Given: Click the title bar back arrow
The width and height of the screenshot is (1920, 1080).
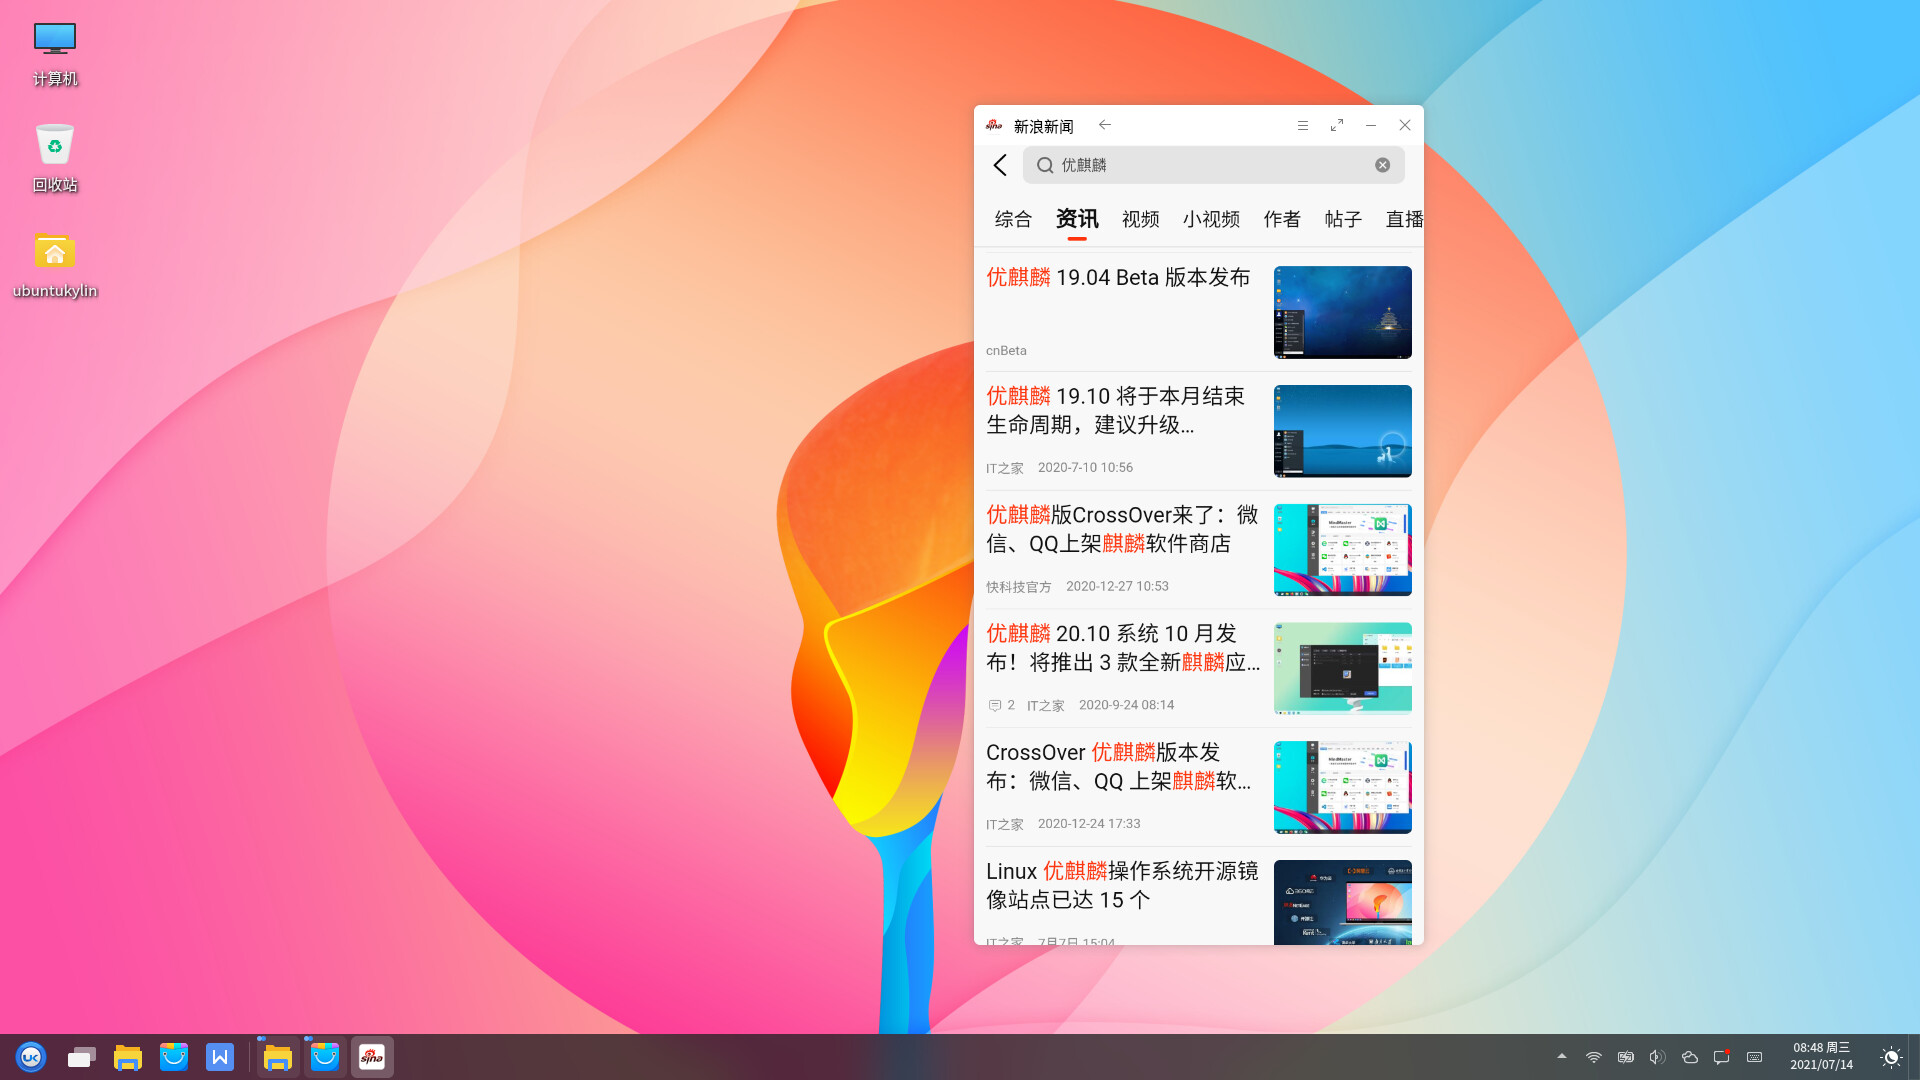Looking at the screenshot, I should (x=1105, y=125).
